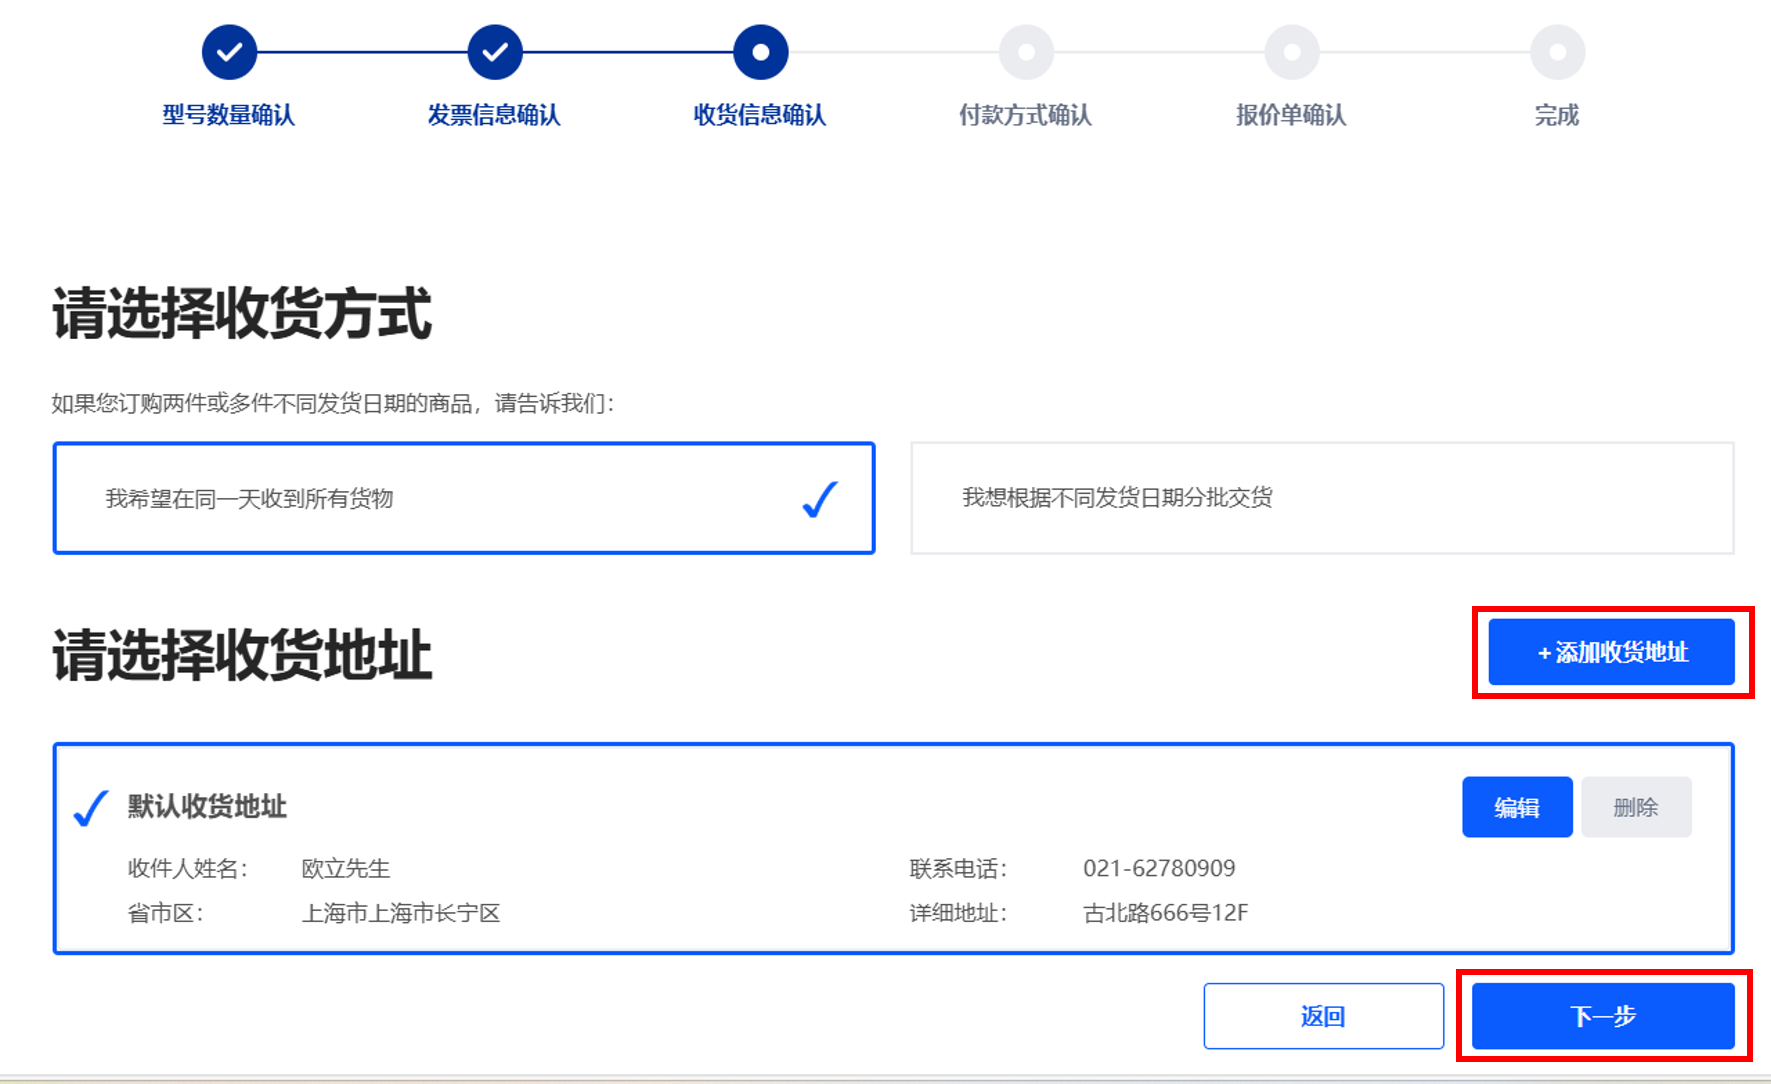
Task: Click the phone number 021-62780909
Action: 1159,868
